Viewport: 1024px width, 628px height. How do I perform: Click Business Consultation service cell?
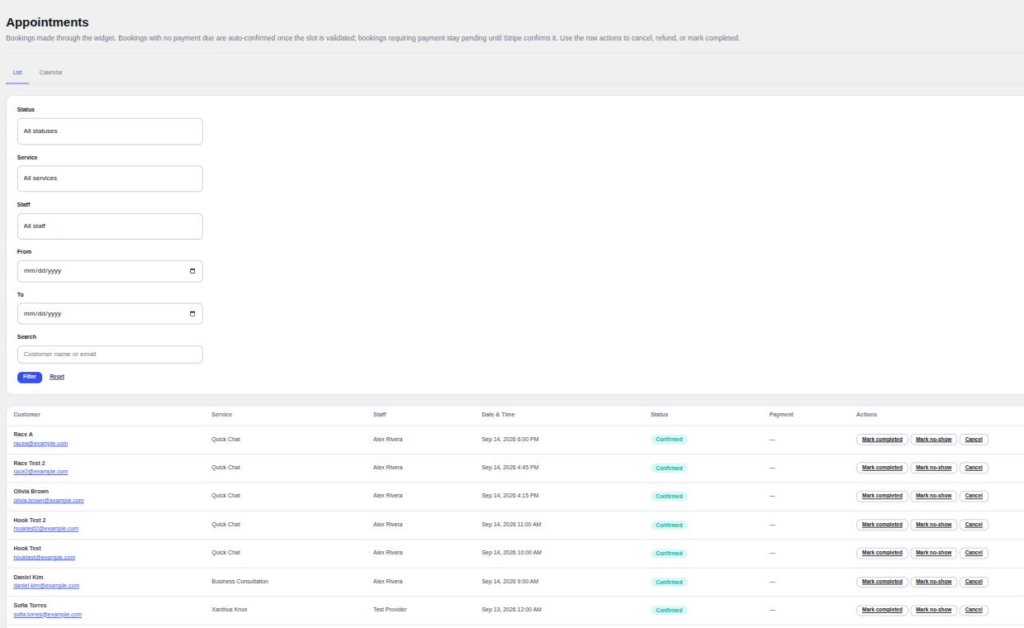click(x=240, y=581)
